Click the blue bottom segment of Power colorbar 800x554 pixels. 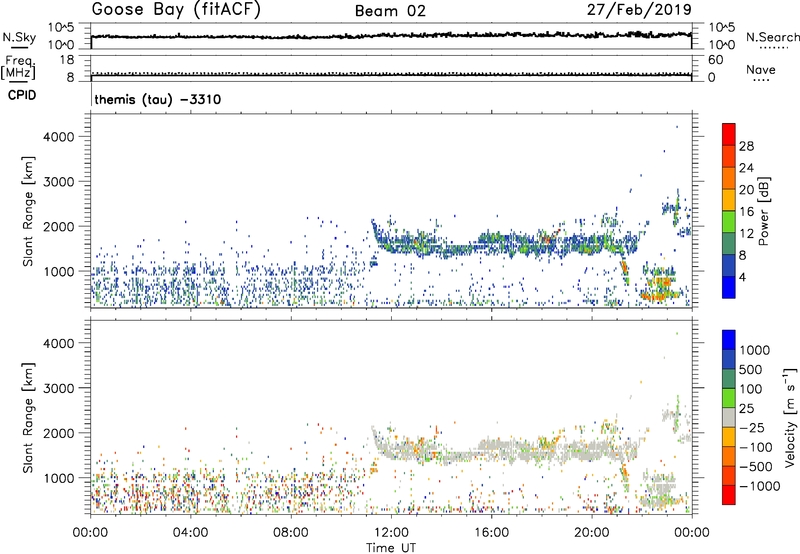click(729, 287)
